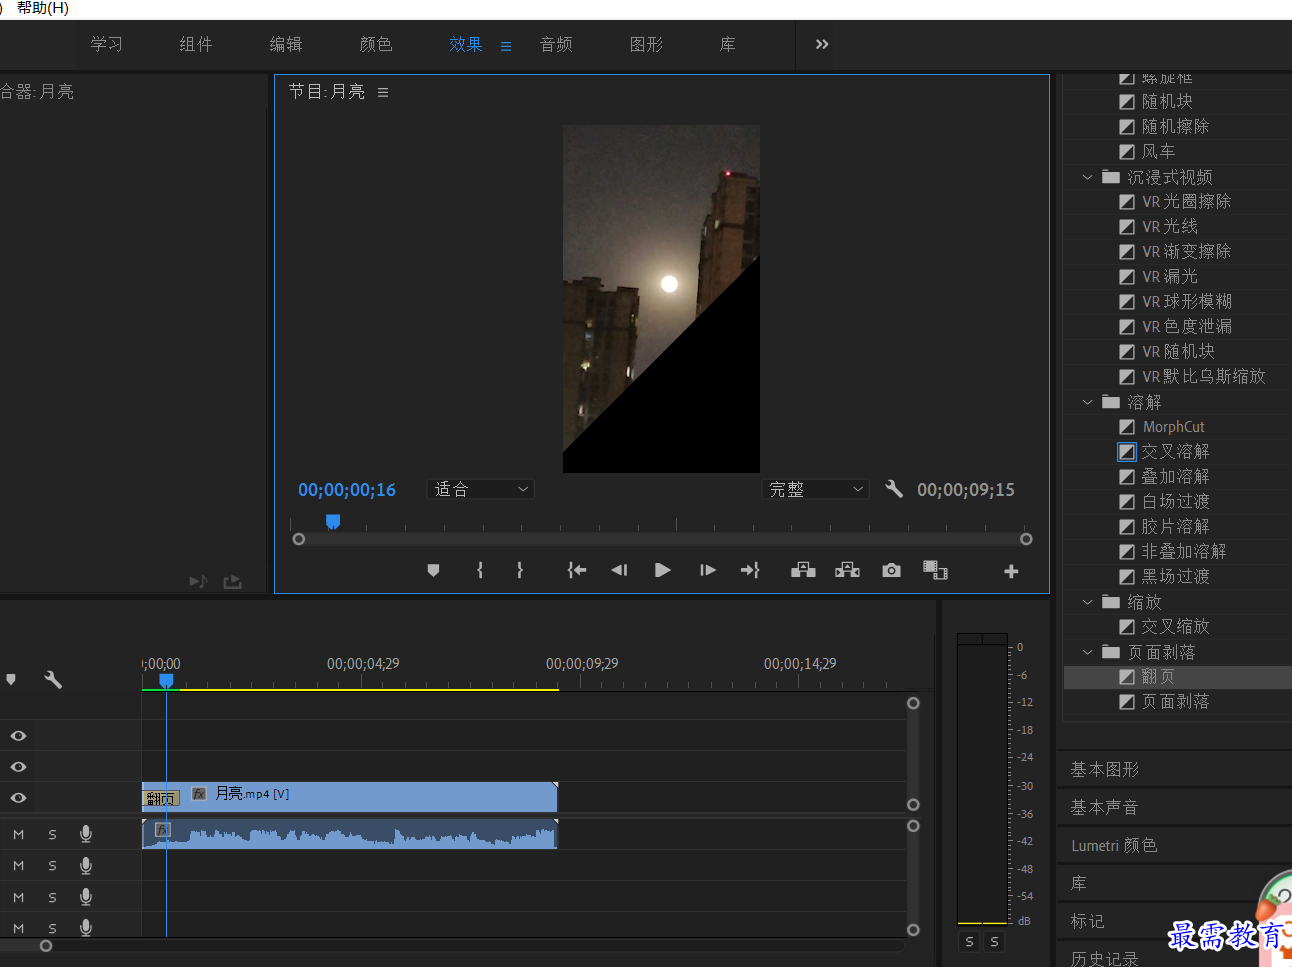Click the Mark Out bracket icon
The height and width of the screenshot is (967, 1292).
pos(519,570)
